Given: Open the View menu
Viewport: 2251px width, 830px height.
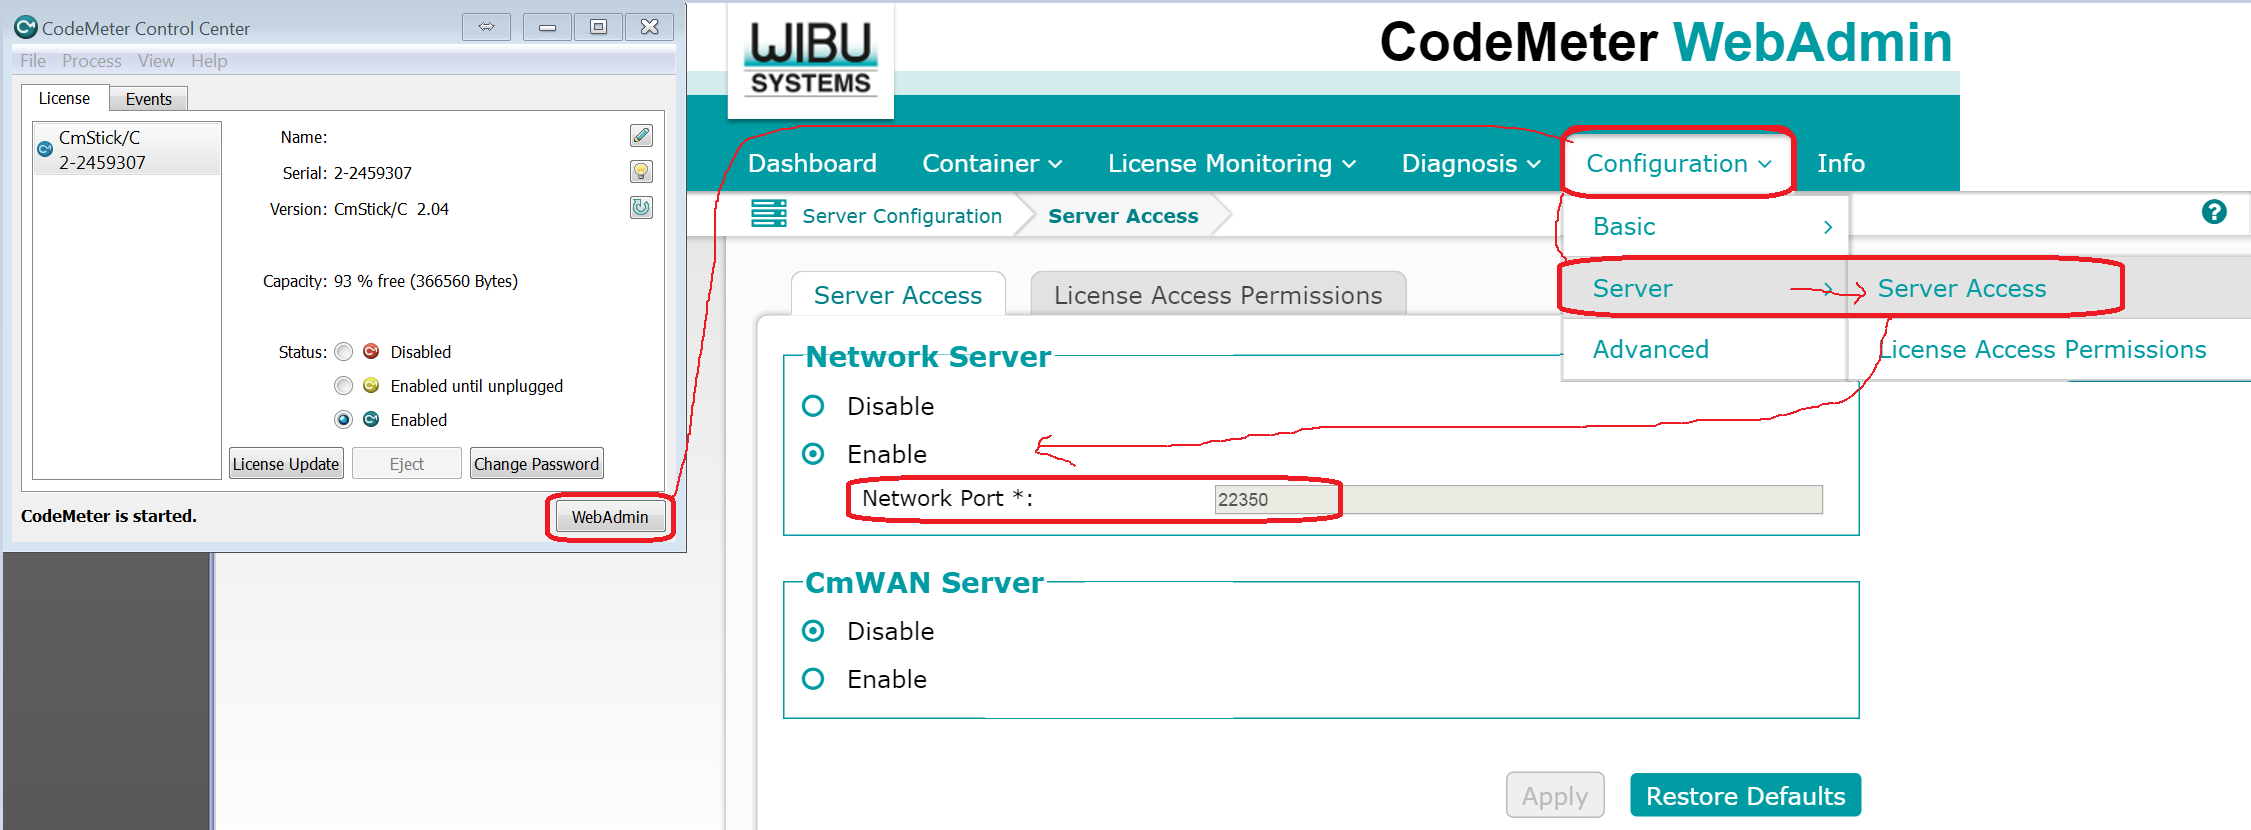Looking at the screenshot, I should [x=156, y=61].
